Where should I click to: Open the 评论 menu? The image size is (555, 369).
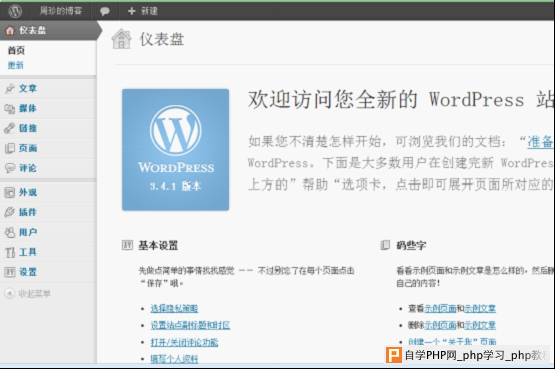[28, 168]
